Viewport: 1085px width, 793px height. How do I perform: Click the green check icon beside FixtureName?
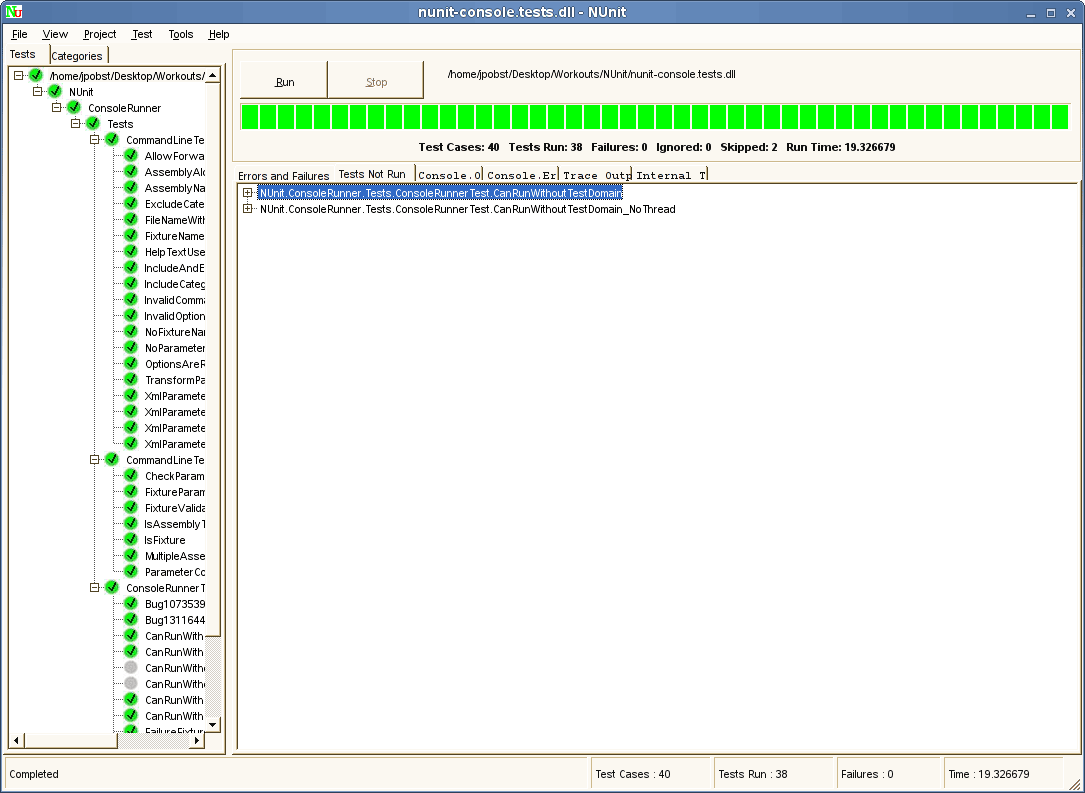click(131, 235)
